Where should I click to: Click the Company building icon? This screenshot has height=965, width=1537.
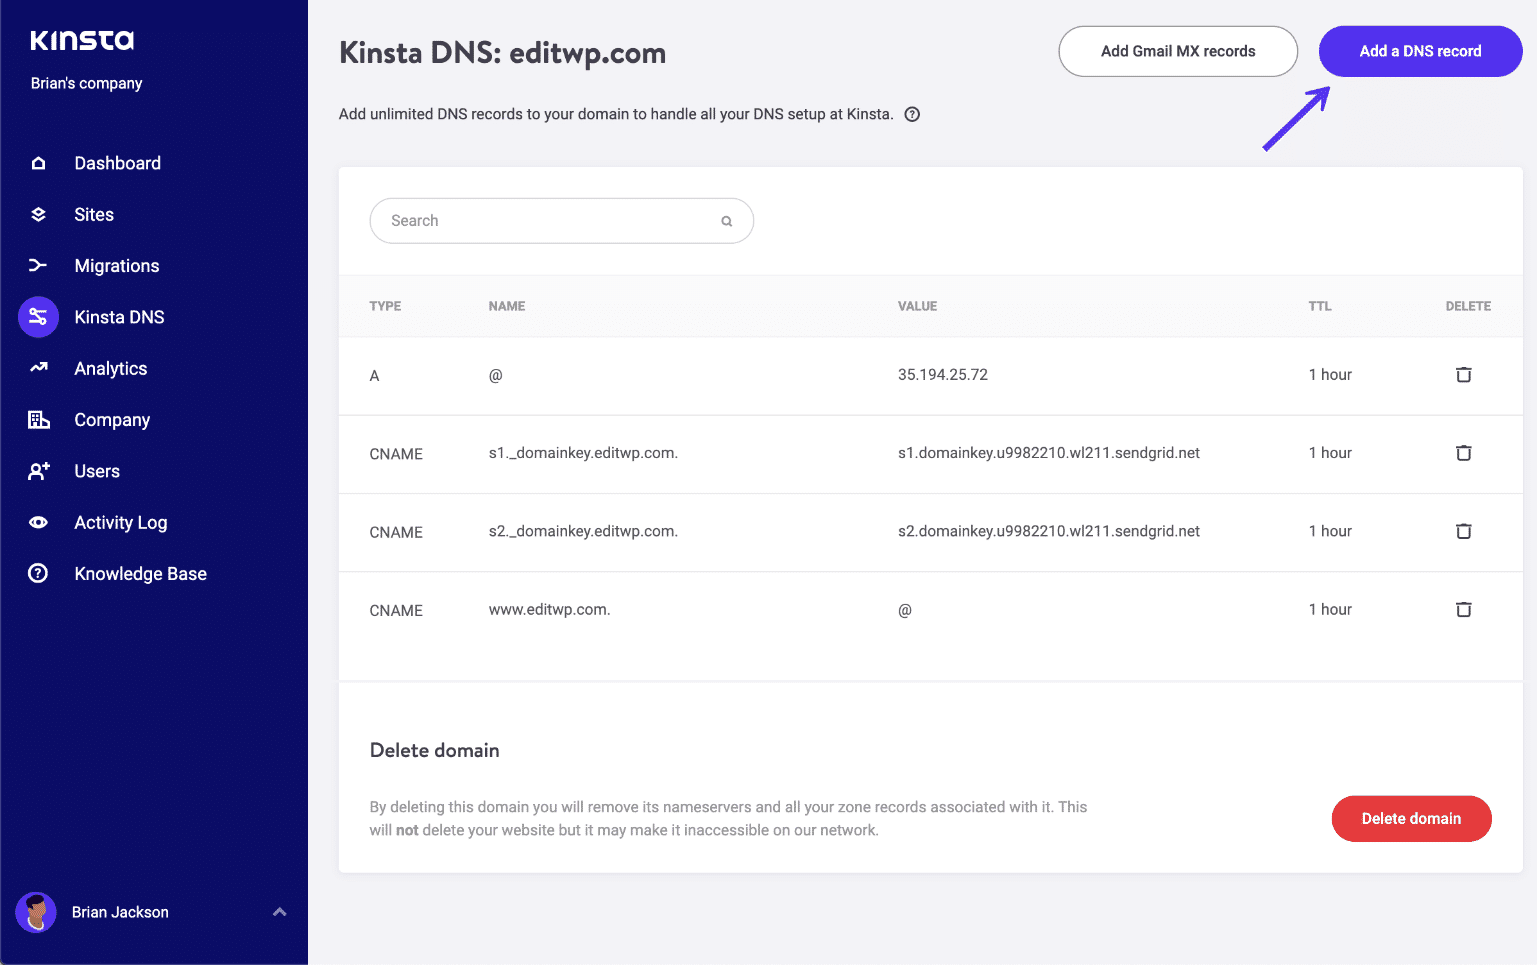click(x=38, y=419)
